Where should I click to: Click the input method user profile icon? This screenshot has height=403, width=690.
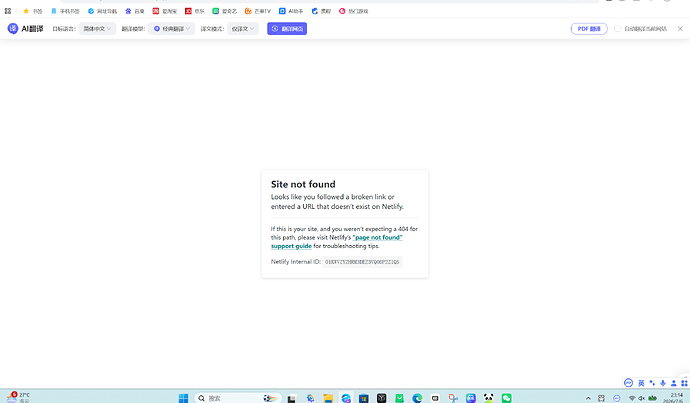point(673,383)
